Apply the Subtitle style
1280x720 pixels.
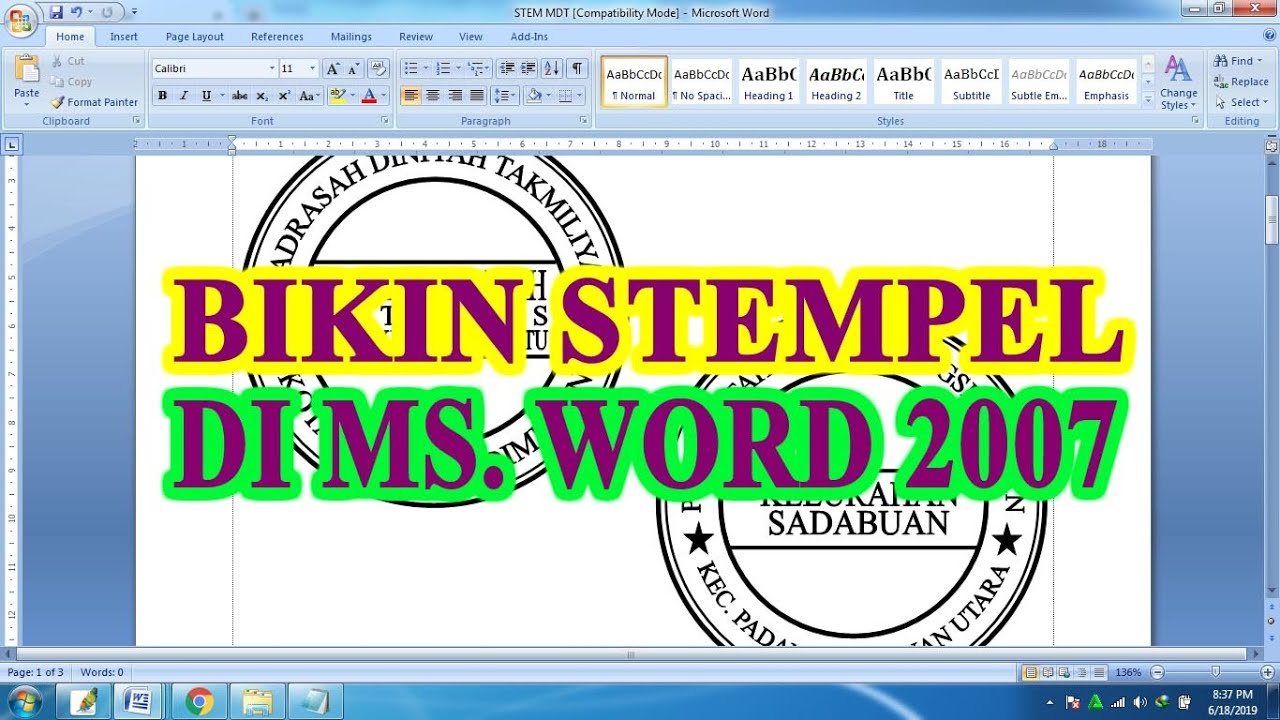[971, 81]
